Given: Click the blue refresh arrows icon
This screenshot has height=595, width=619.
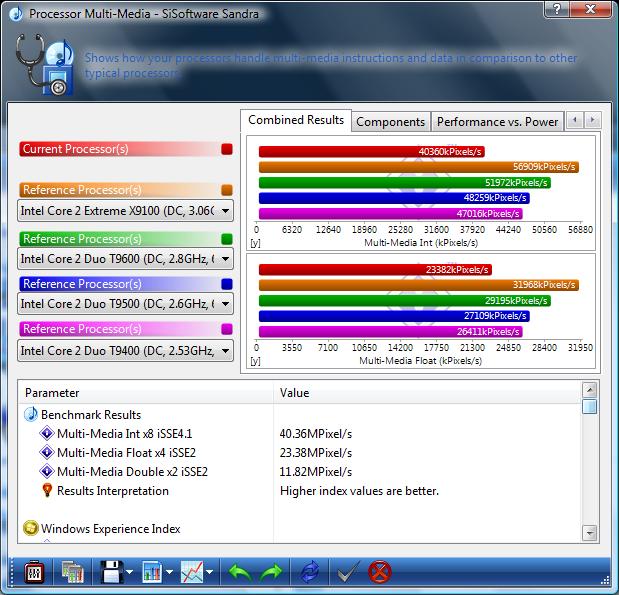Looking at the screenshot, I should [310, 572].
